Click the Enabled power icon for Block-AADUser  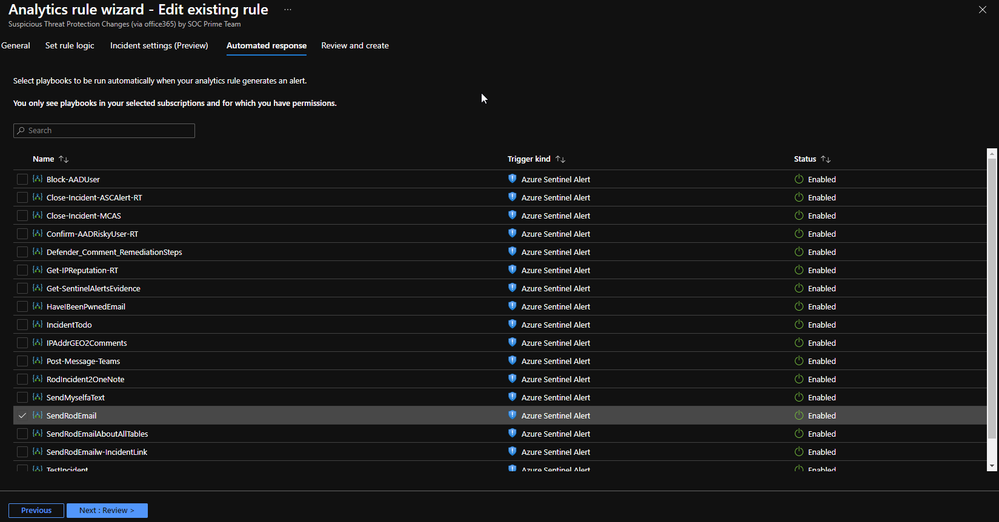[x=799, y=179]
